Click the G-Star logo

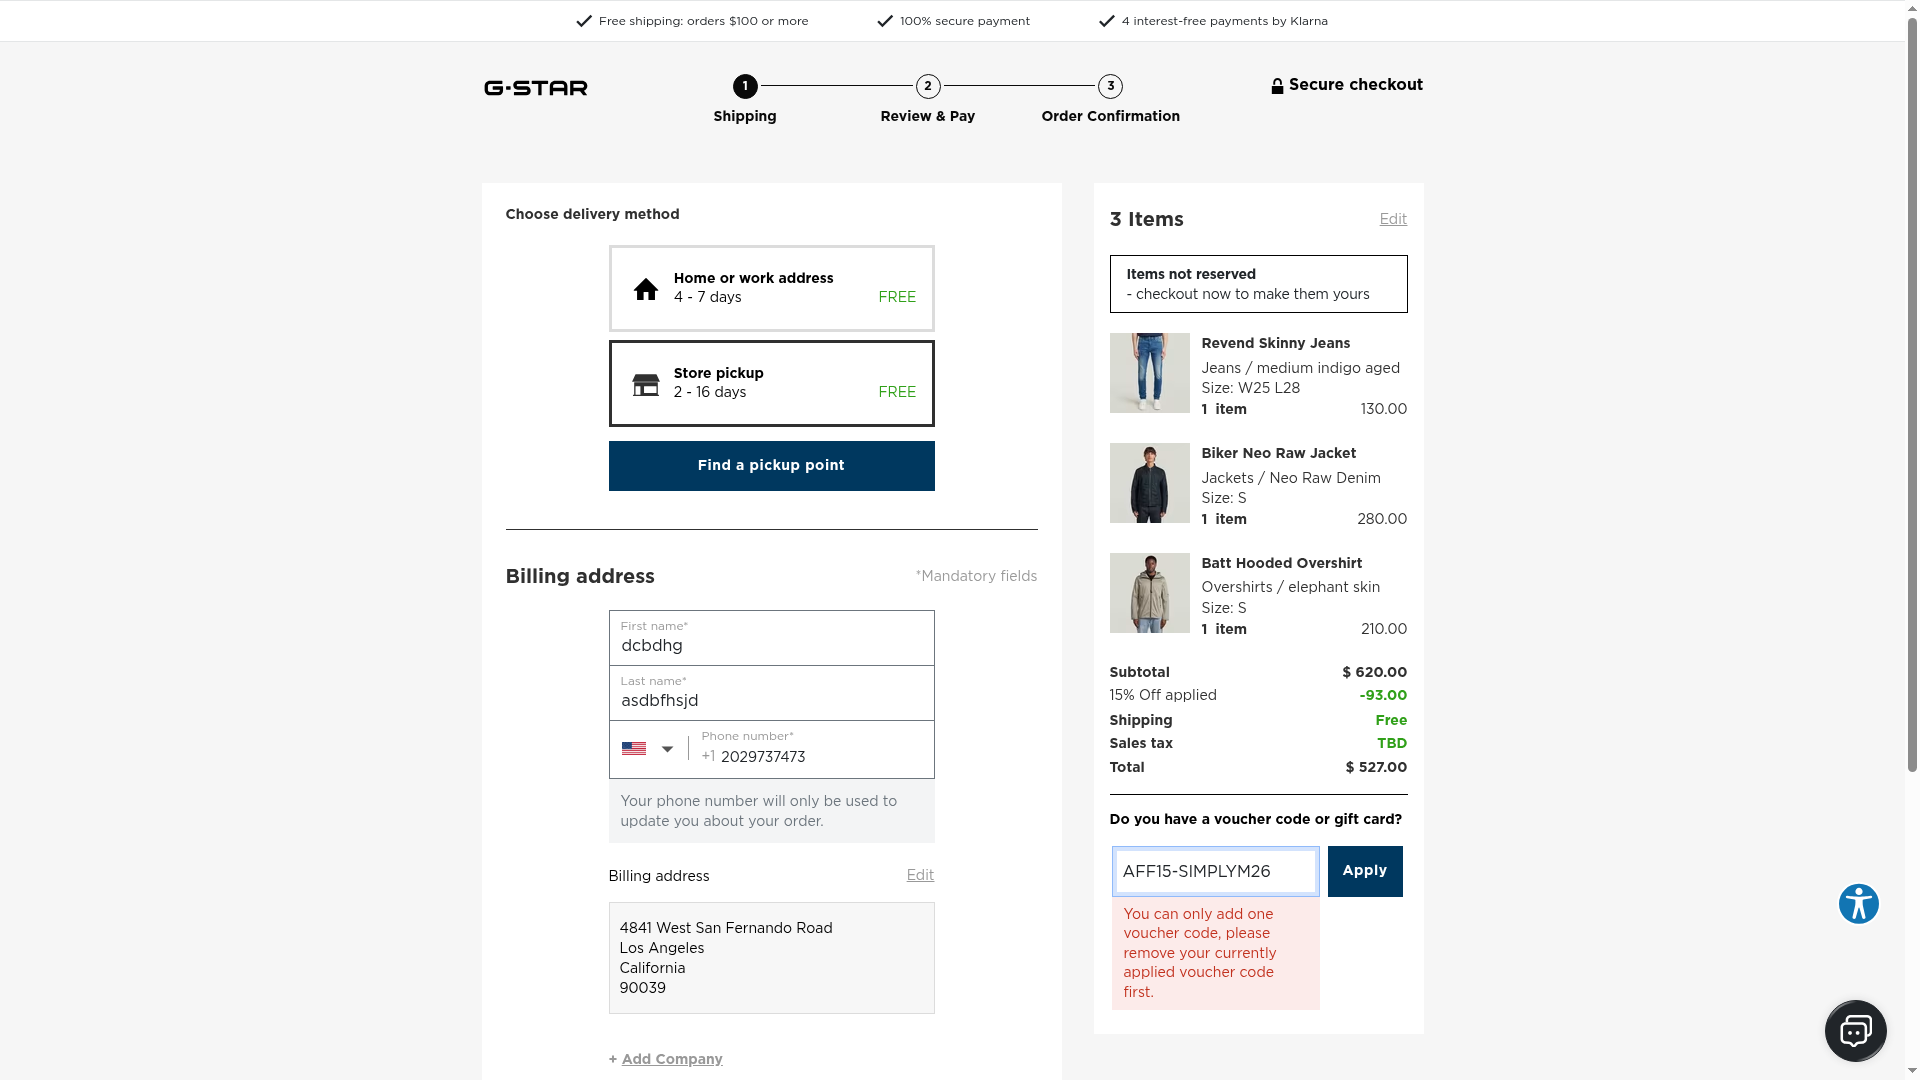[x=536, y=88]
